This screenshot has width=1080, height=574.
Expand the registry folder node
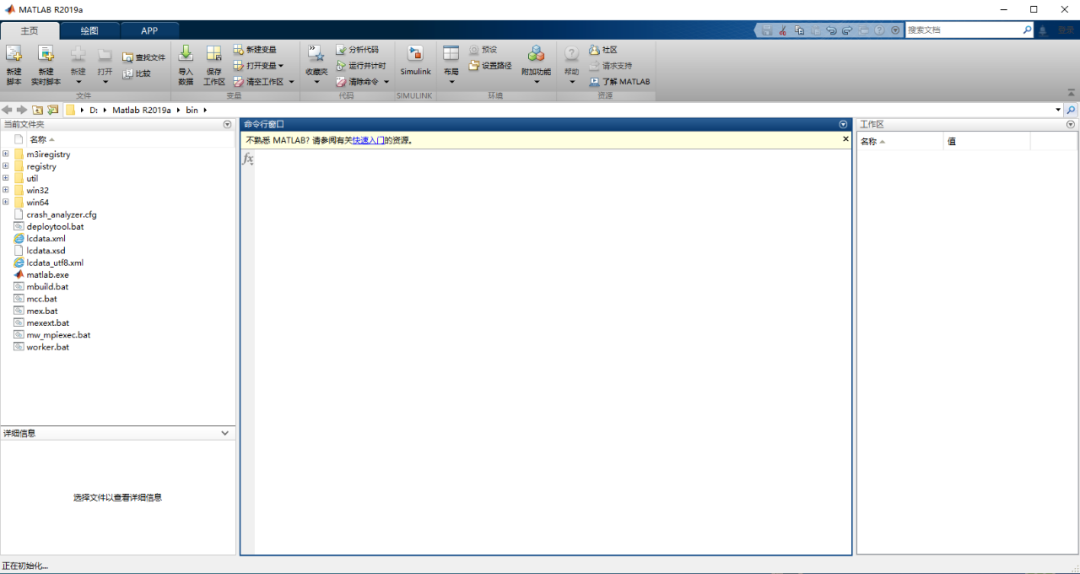(6, 166)
